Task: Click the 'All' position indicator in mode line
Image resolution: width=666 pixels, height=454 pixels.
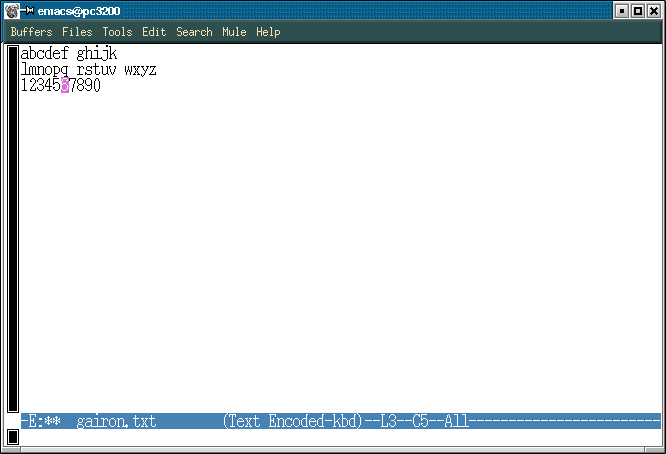Action: click(457, 421)
